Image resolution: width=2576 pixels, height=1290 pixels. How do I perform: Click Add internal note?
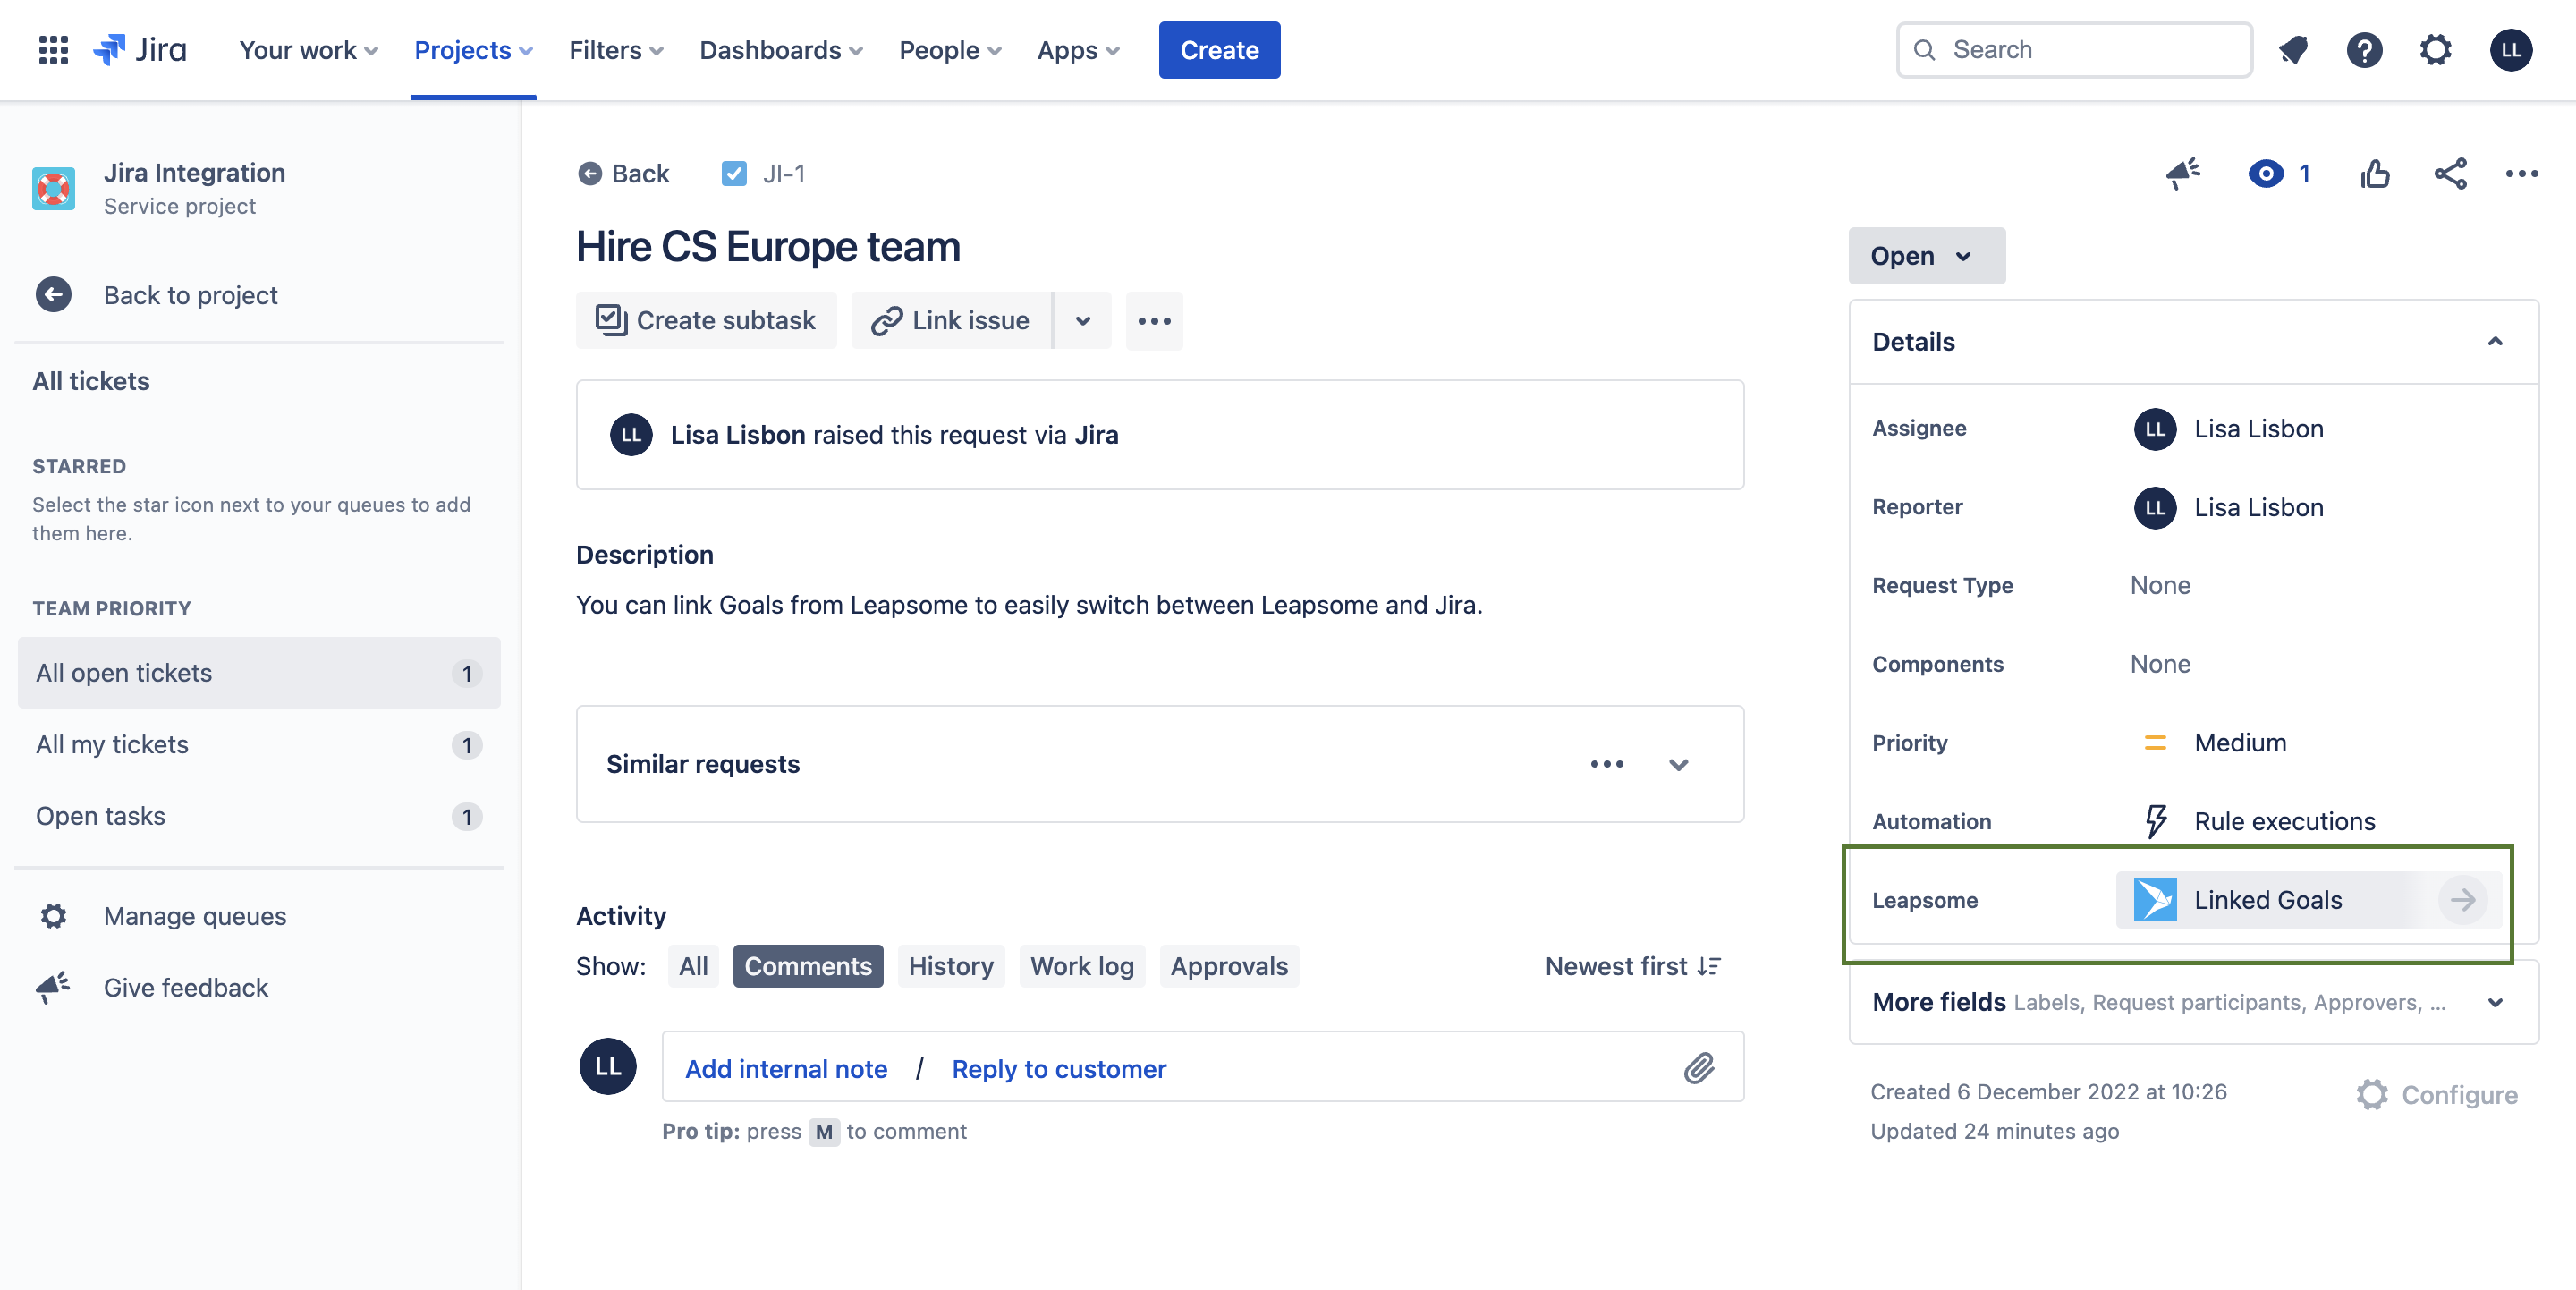click(786, 1068)
